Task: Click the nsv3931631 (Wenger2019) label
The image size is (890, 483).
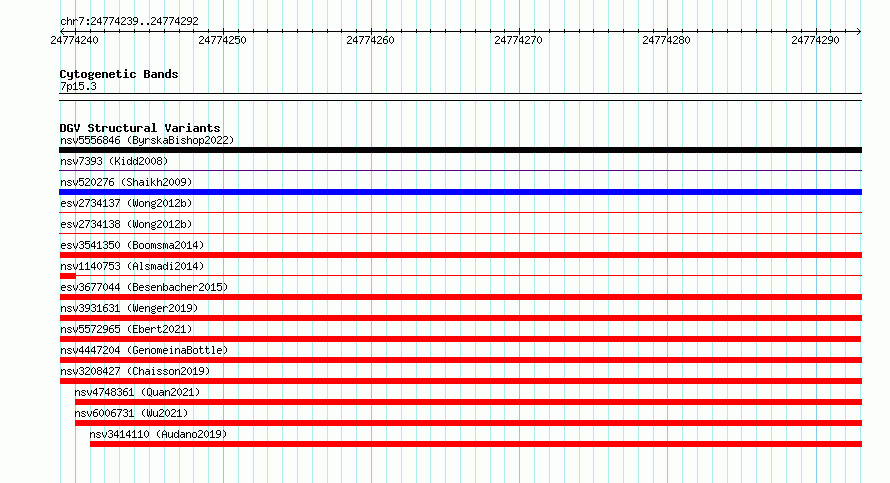Action: (x=129, y=308)
